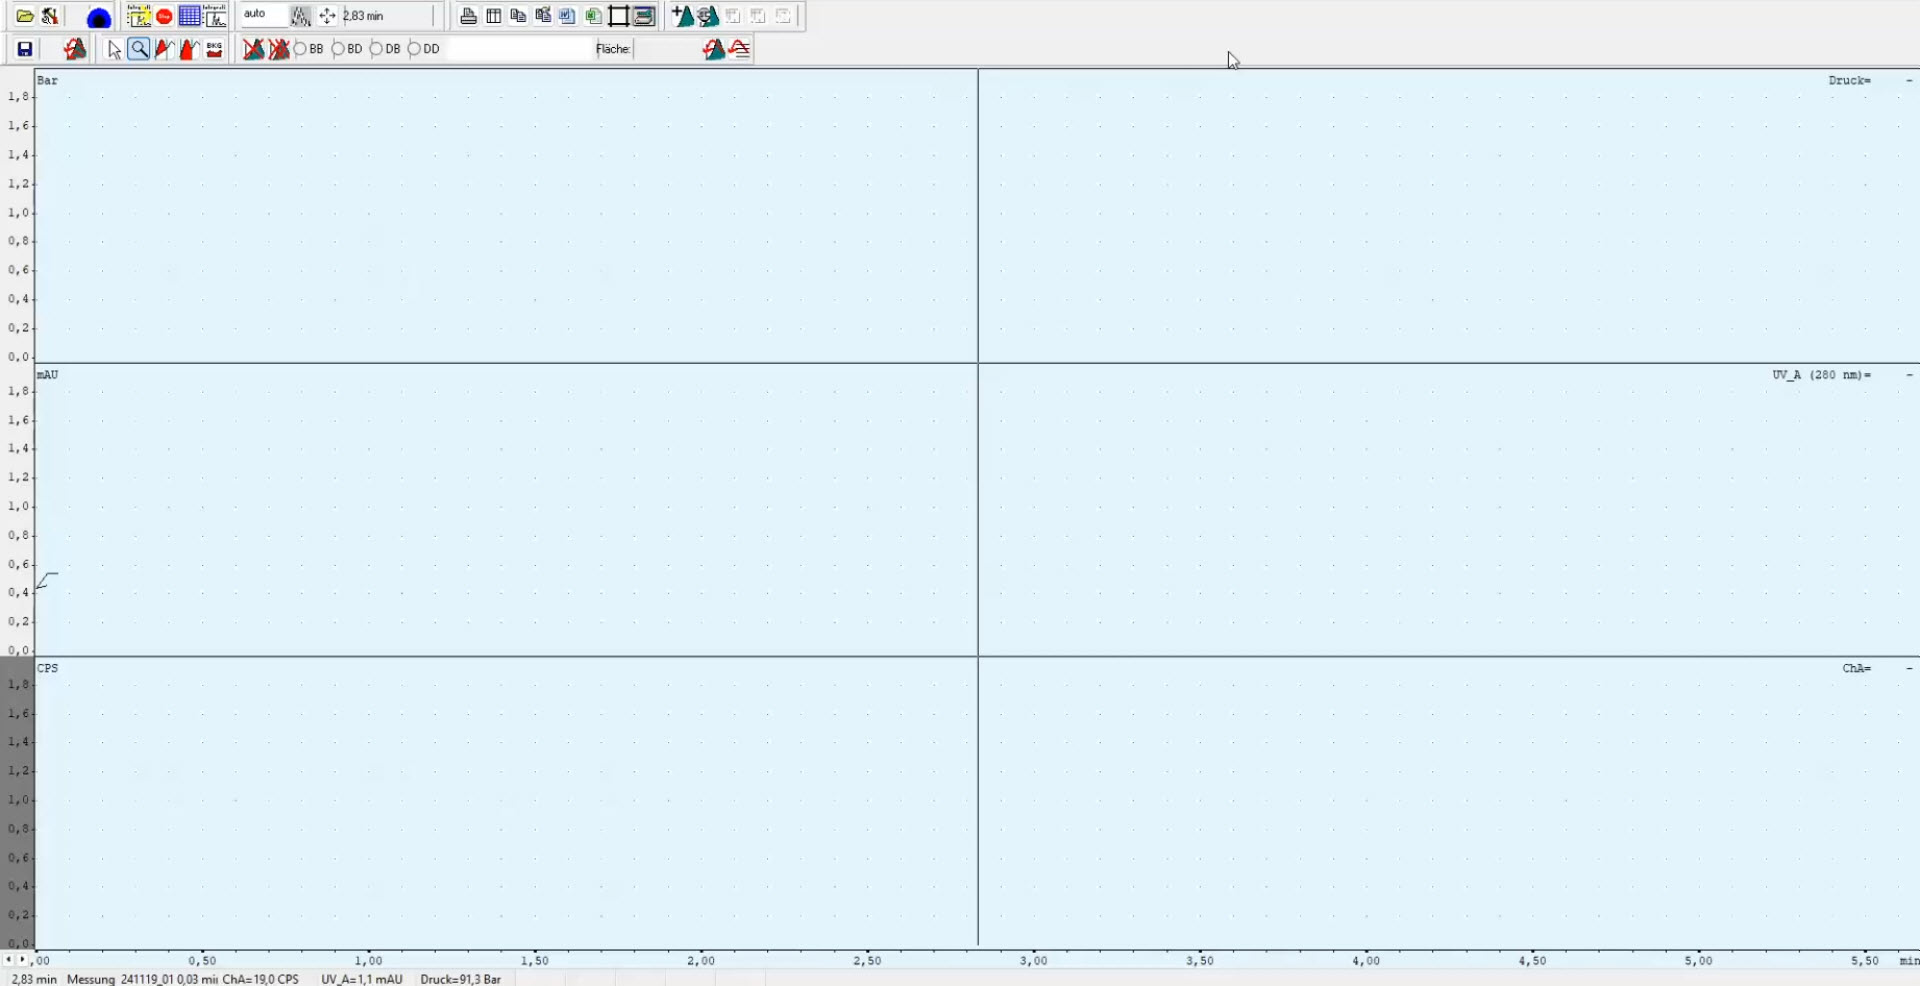Select the BB radio button
Screen dimensions: 1920x986
(300, 49)
